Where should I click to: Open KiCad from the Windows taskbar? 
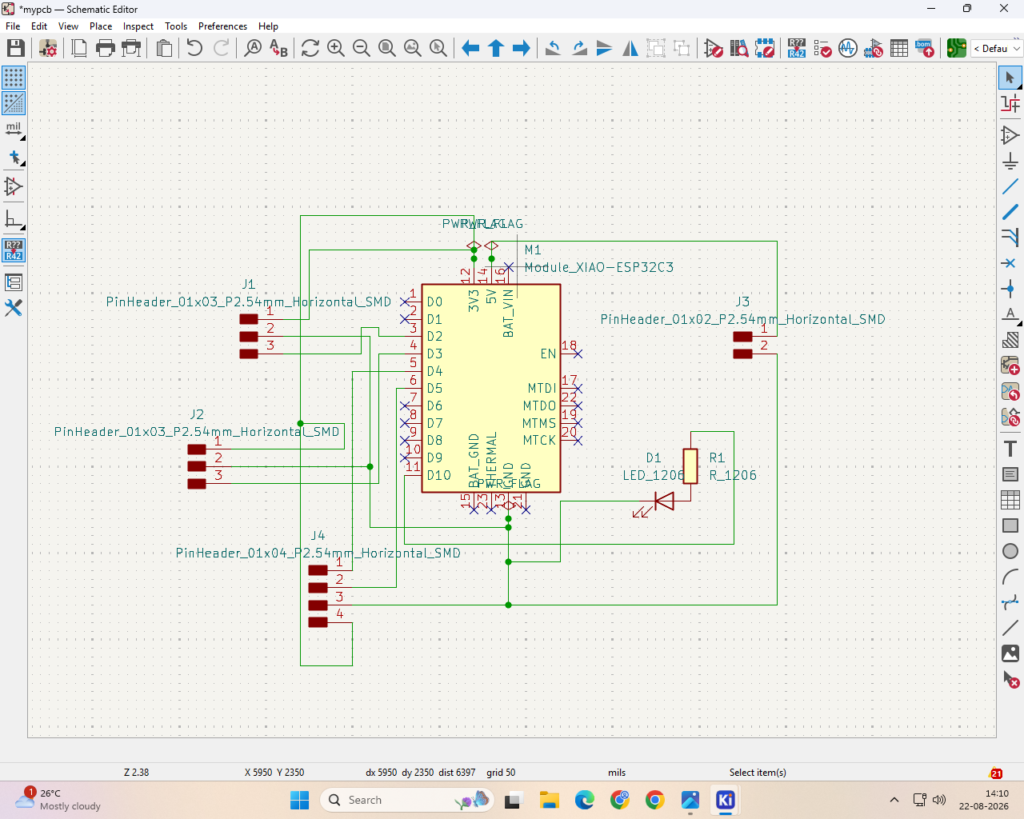[x=726, y=800]
